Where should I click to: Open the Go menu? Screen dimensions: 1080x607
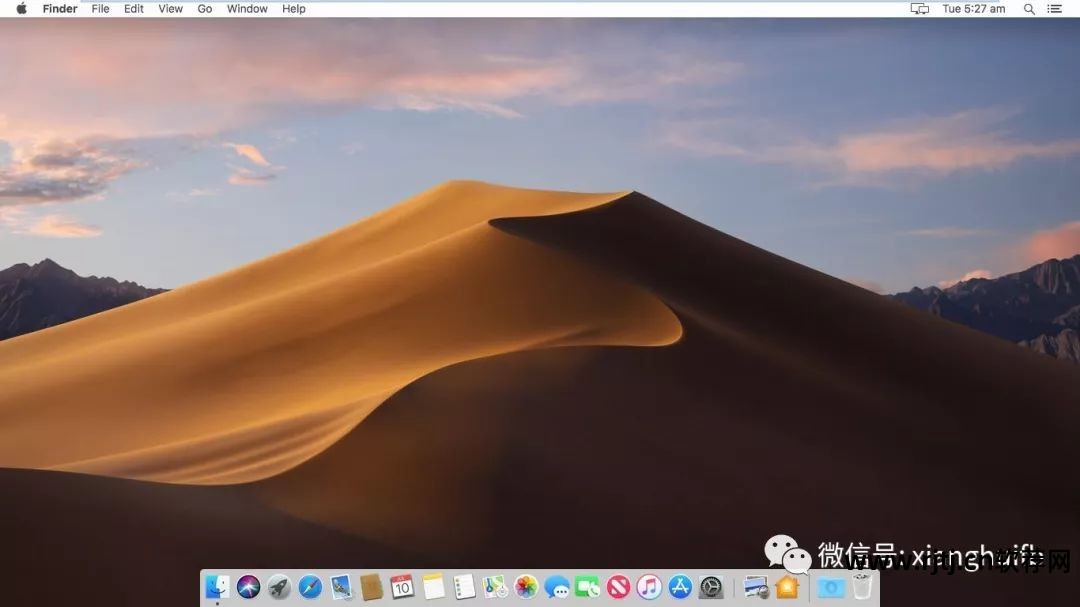(205, 9)
